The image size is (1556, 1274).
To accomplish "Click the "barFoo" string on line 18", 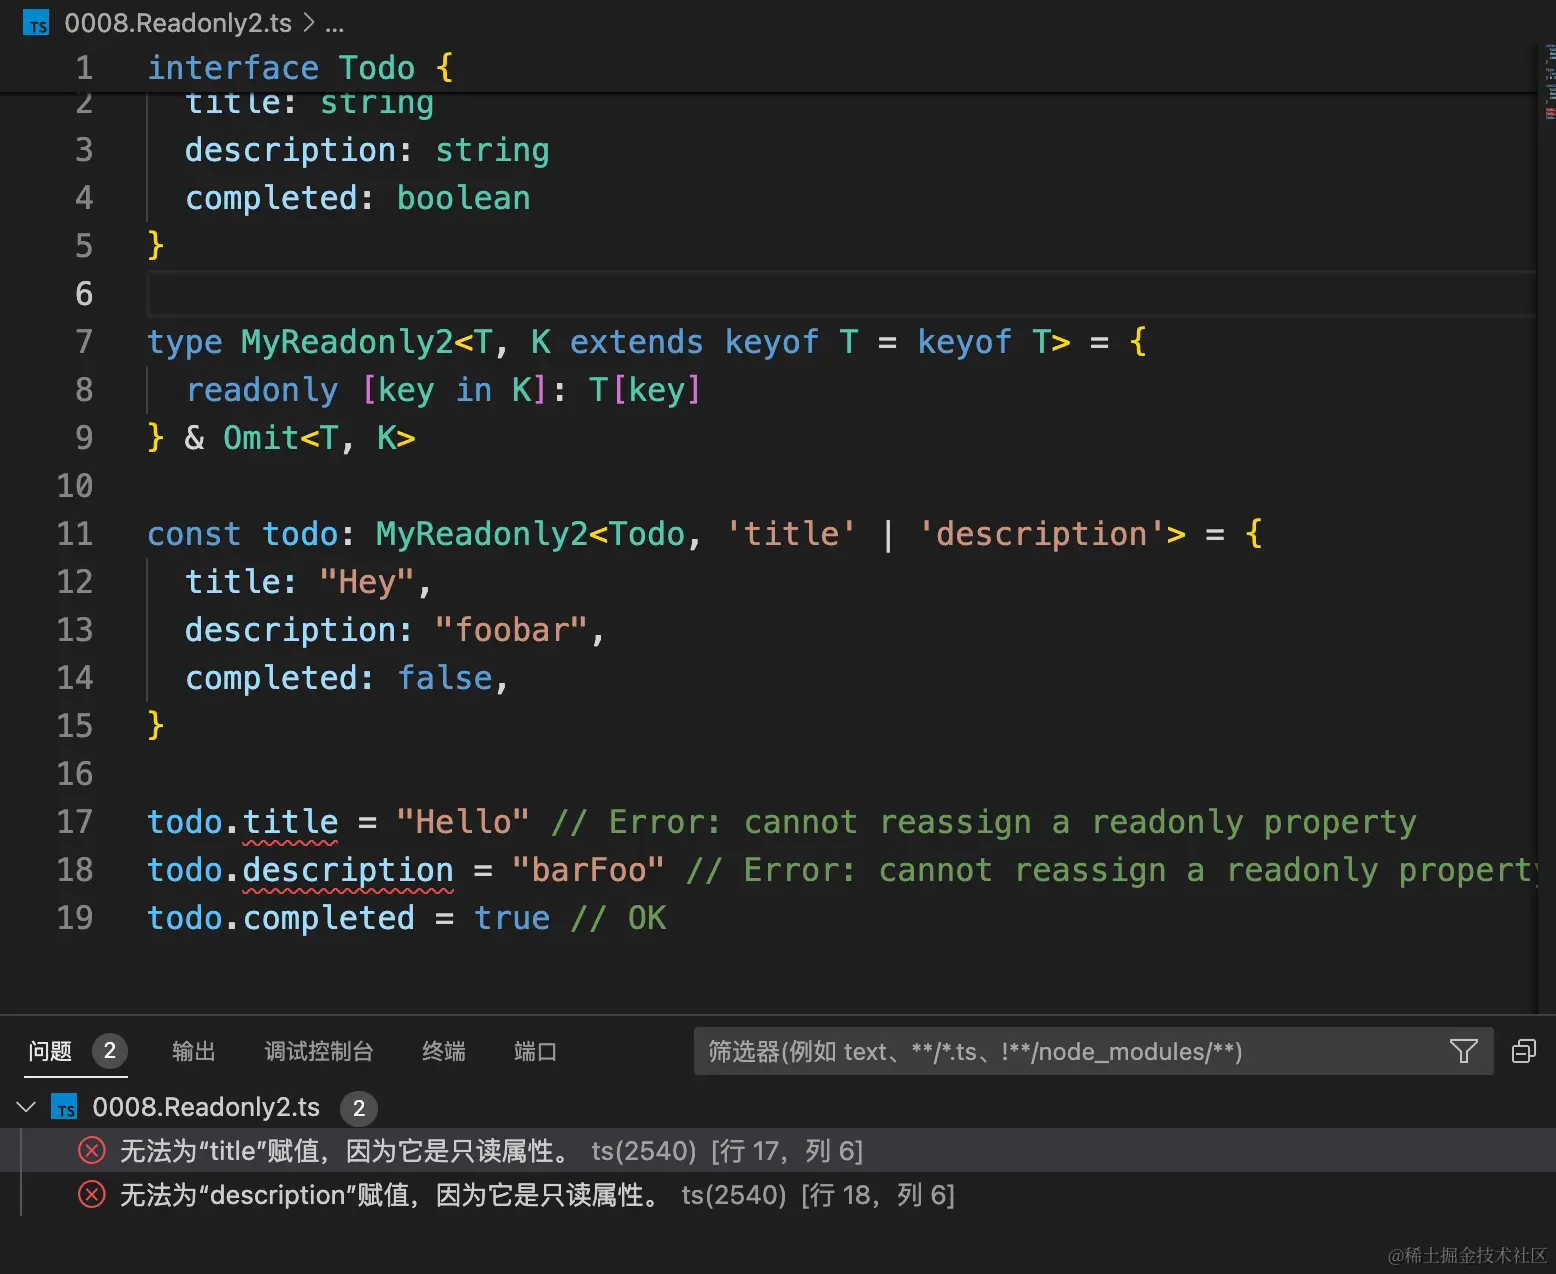I will (588, 870).
